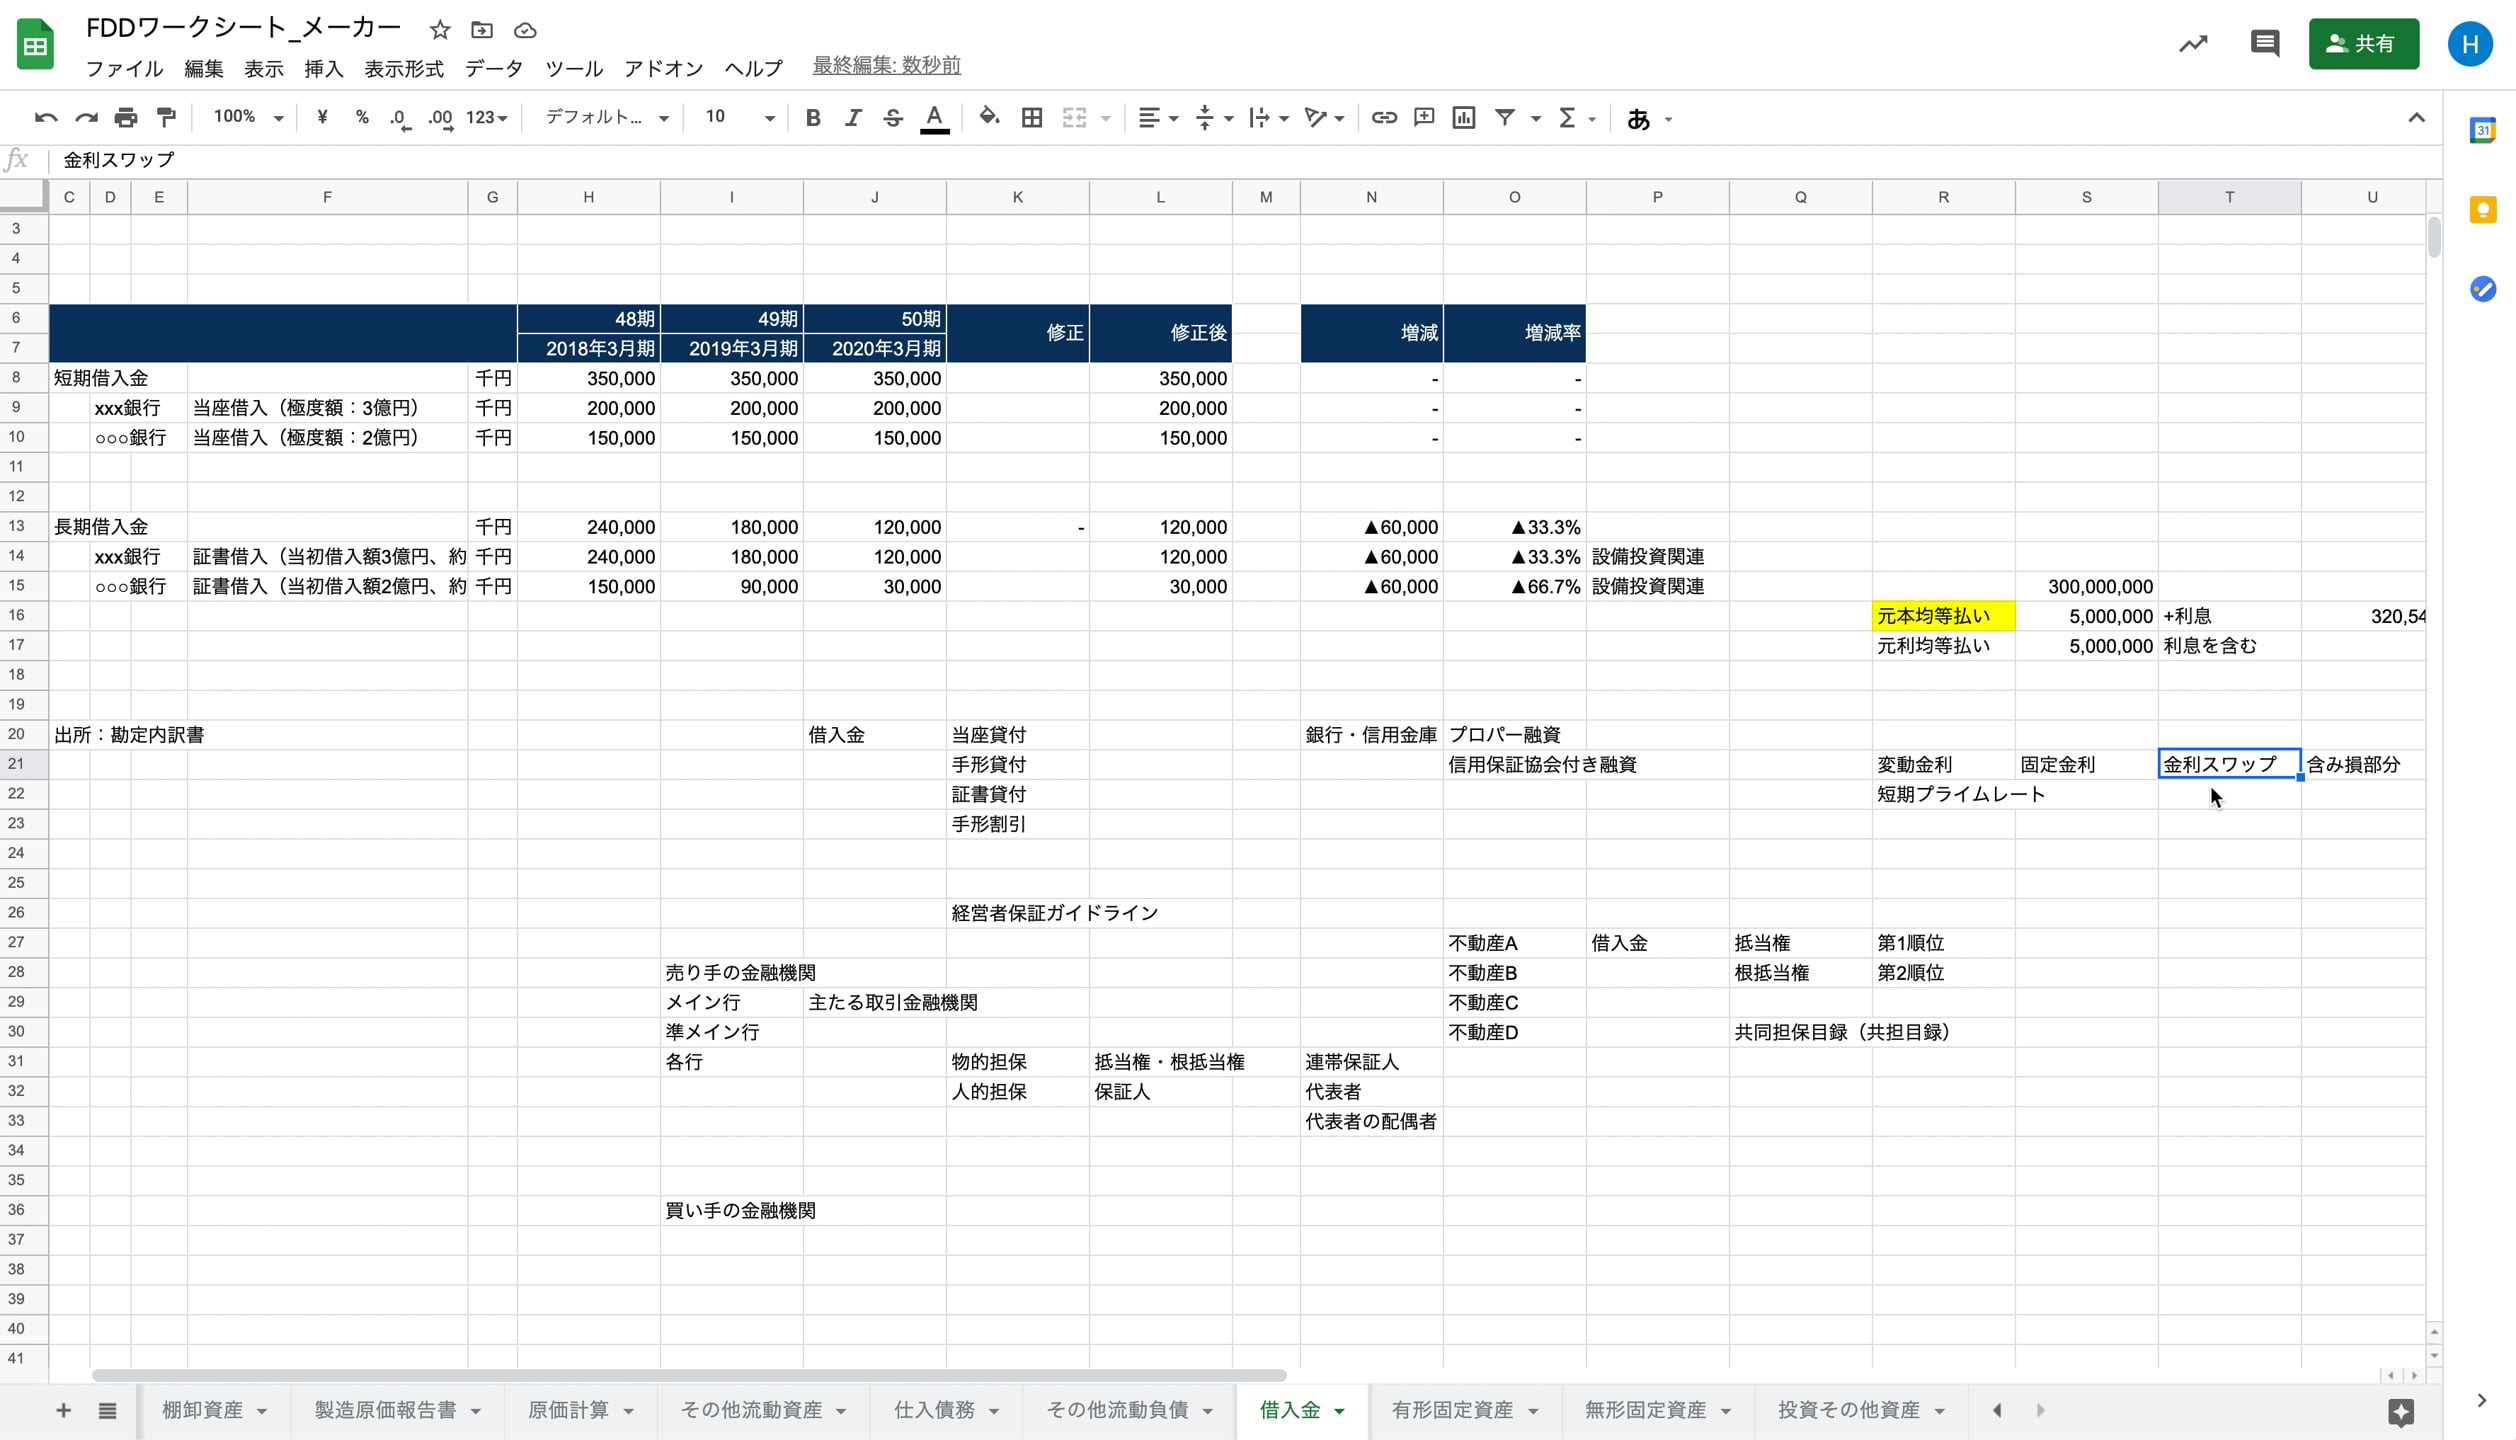Click the yellow 元本均等払い cell
Viewport: 2516px width, 1440px height.
click(x=1942, y=616)
